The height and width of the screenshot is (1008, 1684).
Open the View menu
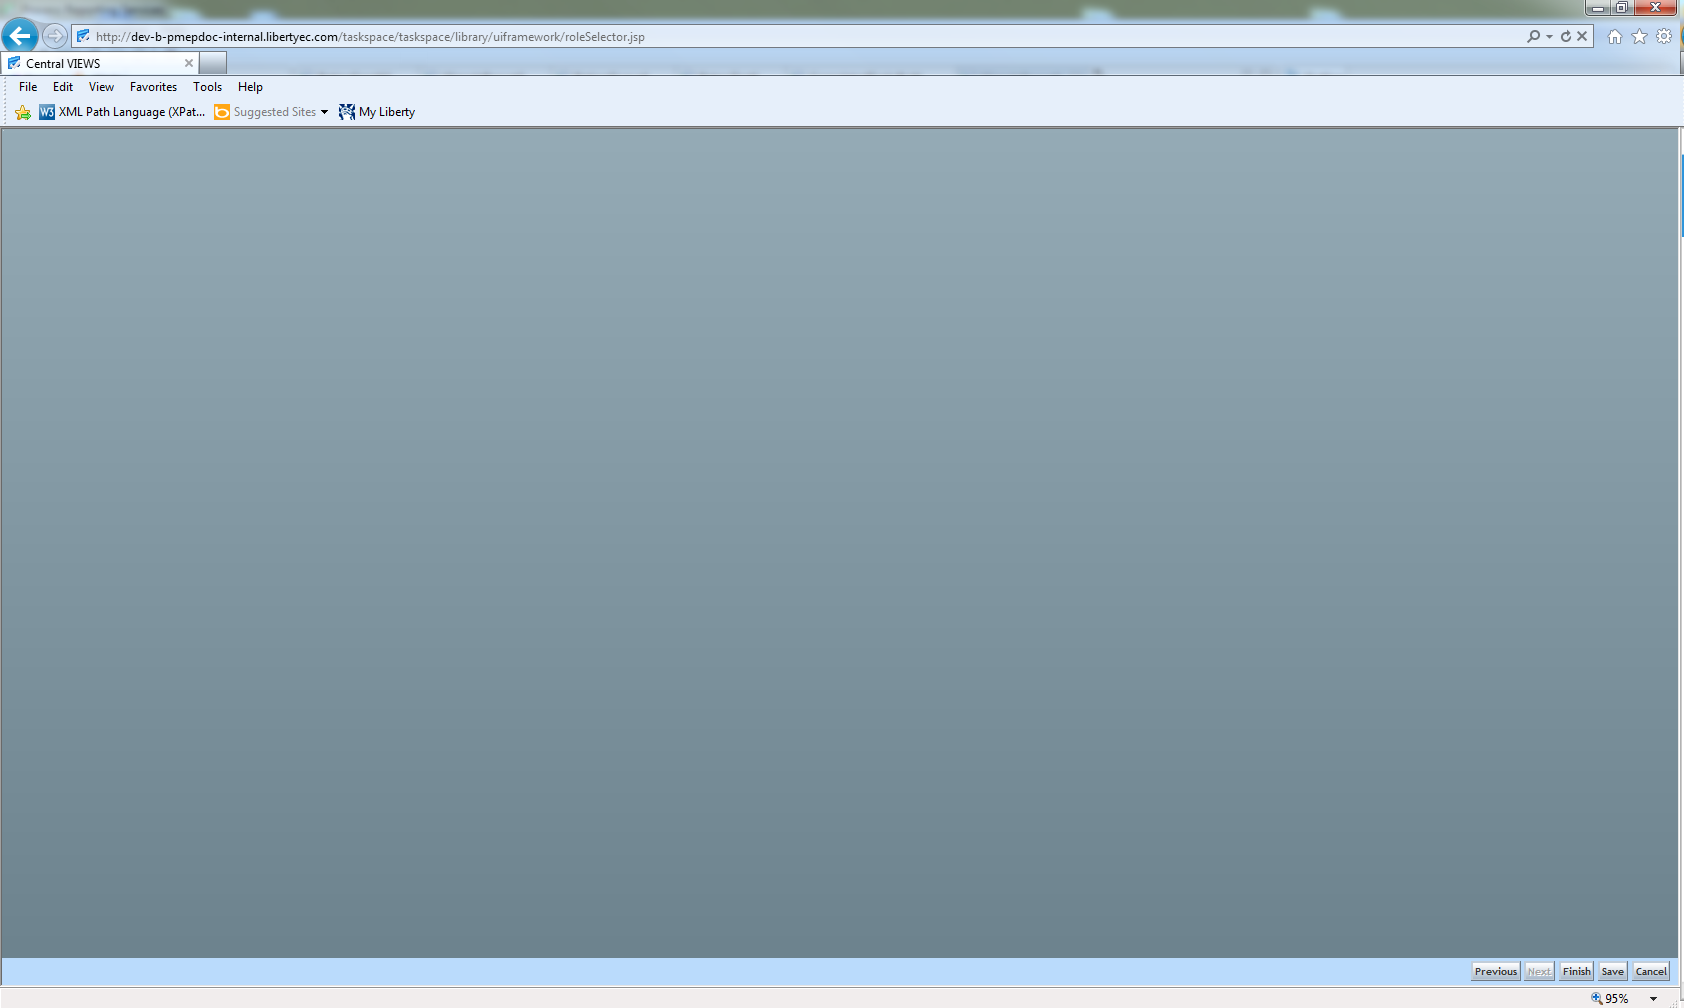coord(101,87)
